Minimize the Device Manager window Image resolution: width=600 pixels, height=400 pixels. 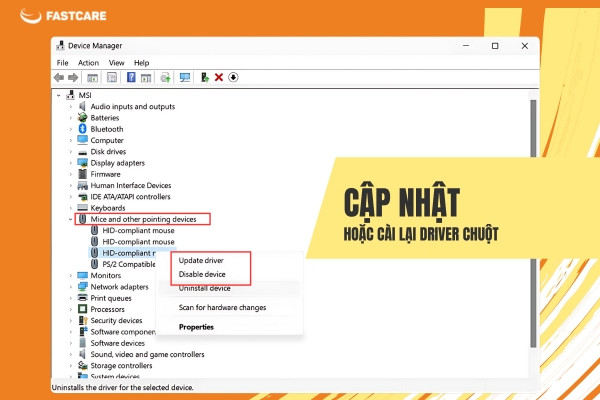(x=466, y=46)
